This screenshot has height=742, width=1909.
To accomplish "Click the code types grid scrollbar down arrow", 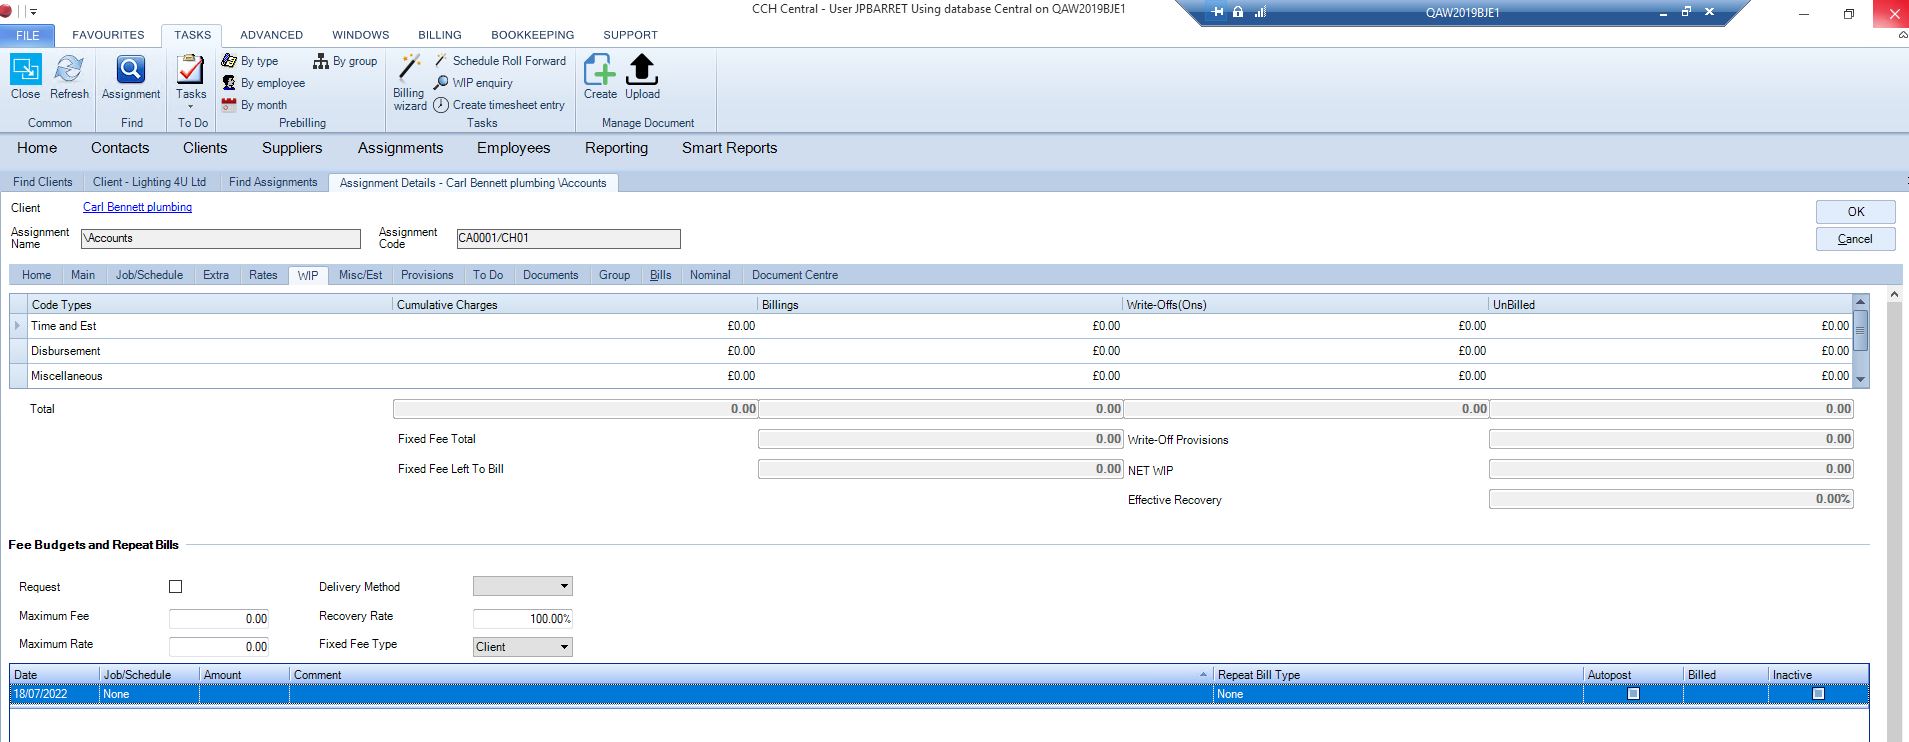I will 1861,380.
